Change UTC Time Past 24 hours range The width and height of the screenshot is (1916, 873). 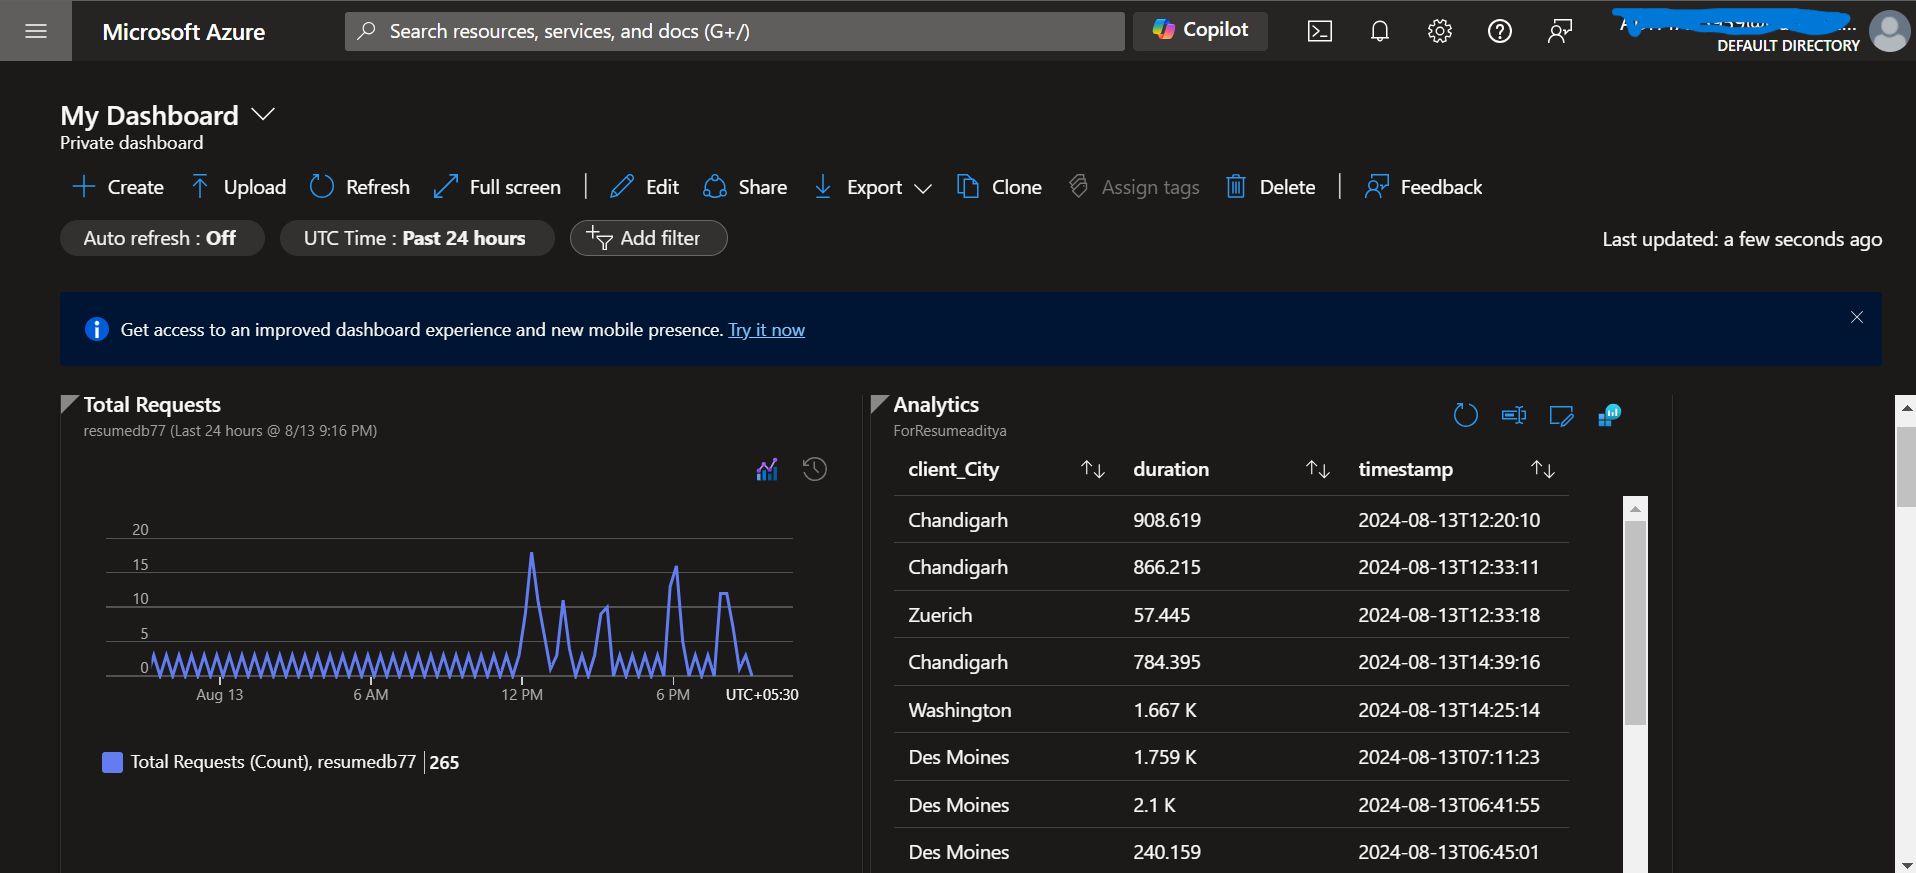point(416,238)
